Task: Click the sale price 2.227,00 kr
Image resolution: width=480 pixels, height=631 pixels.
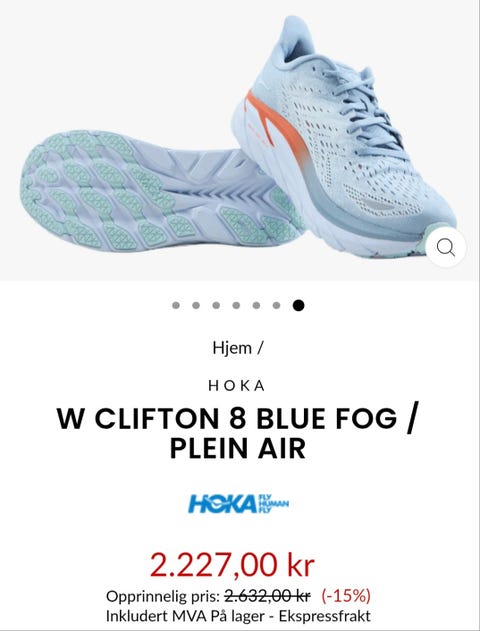Action: 232,565
